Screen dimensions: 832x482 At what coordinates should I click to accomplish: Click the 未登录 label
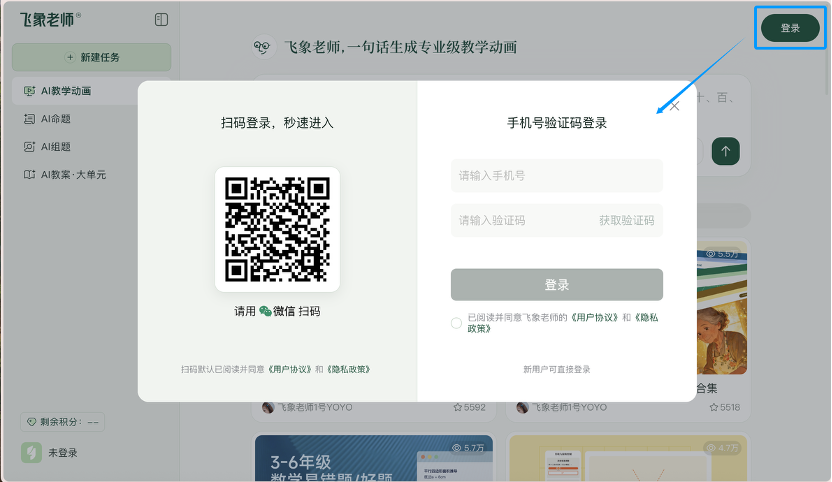[63, 453]
